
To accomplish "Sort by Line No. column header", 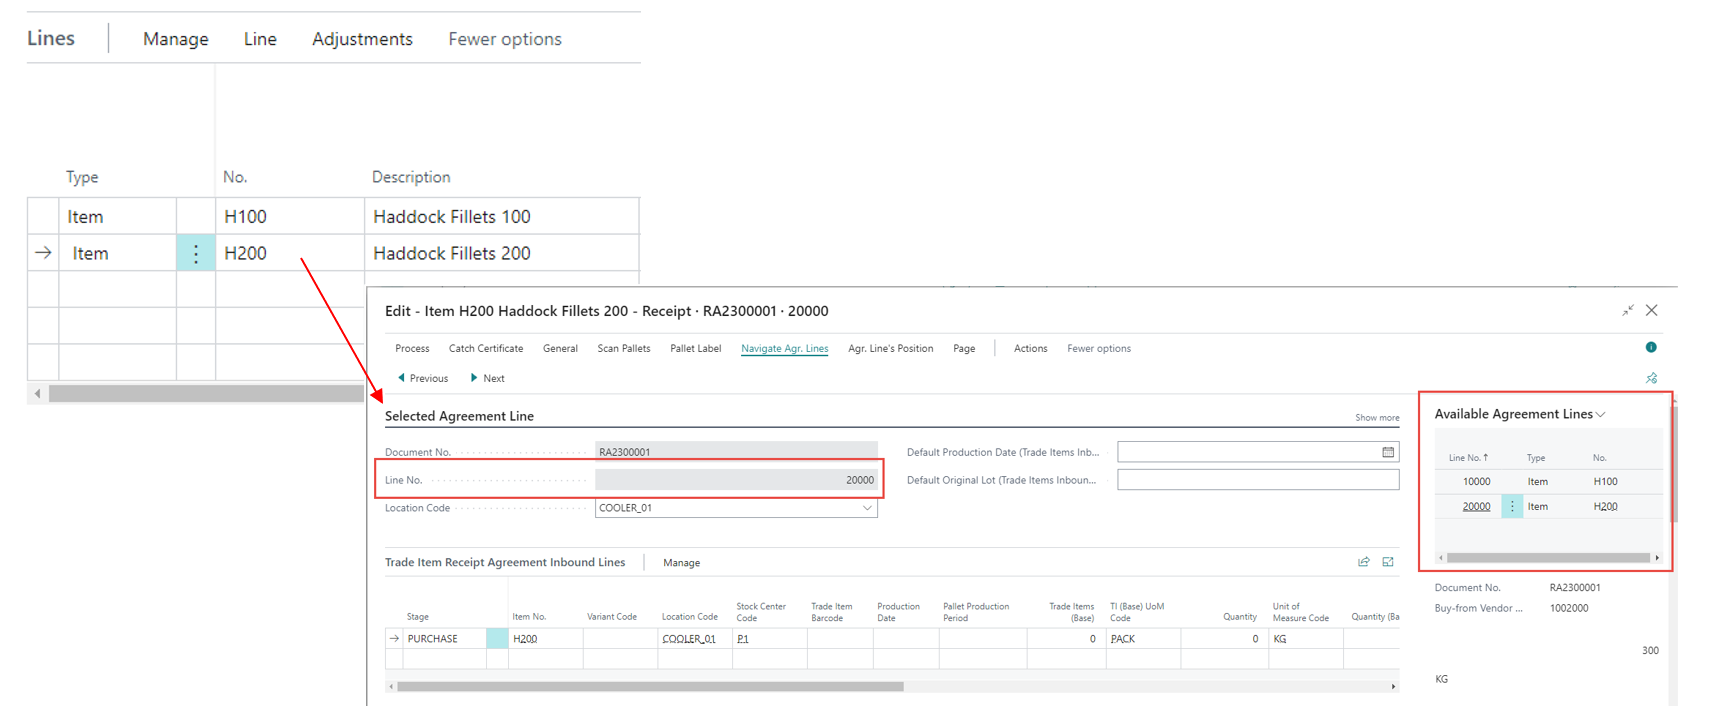I will click(1467, 458).
